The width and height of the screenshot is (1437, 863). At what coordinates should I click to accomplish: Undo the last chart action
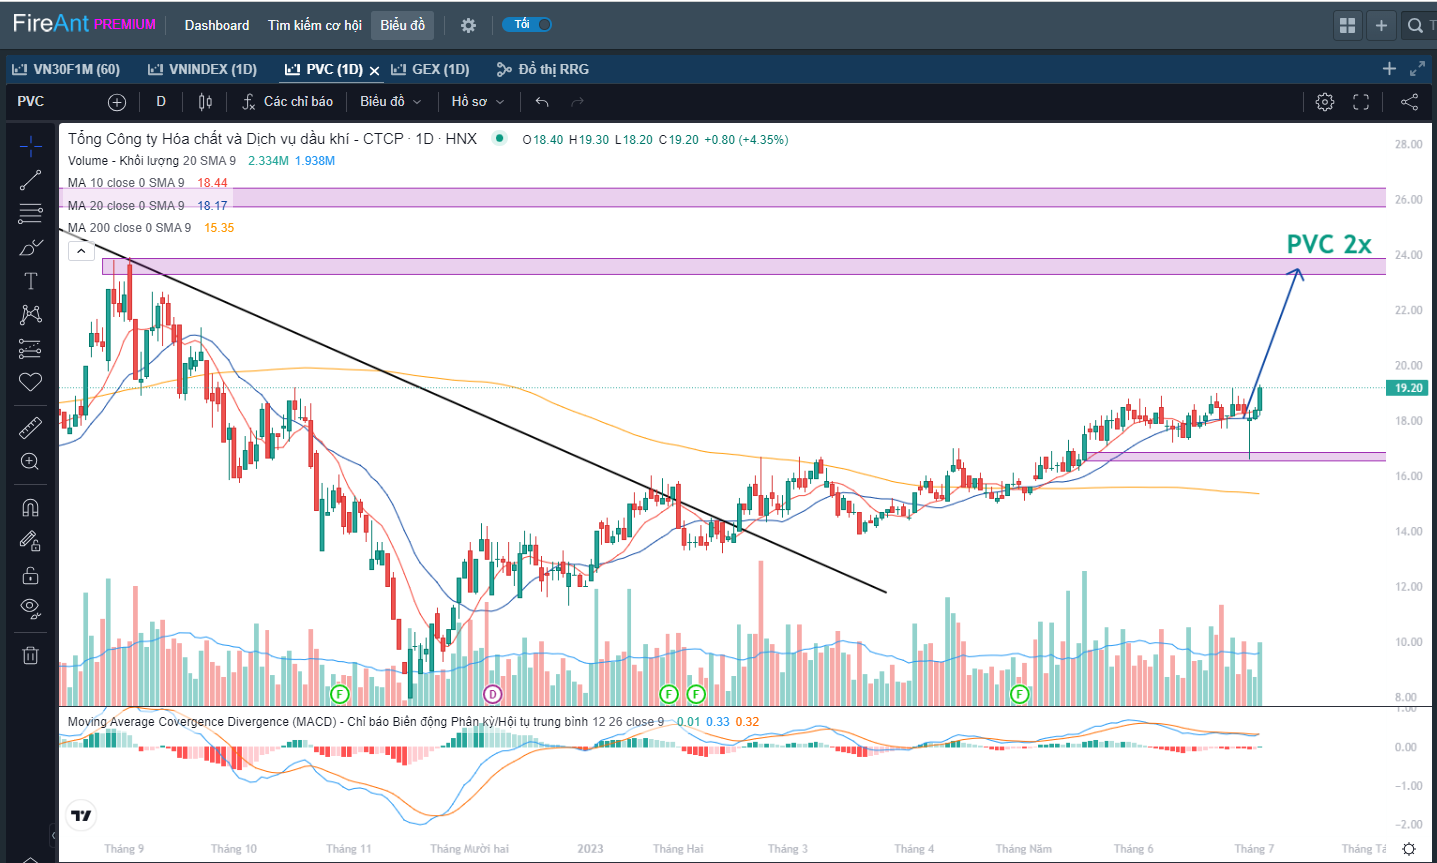coord(542,102)
